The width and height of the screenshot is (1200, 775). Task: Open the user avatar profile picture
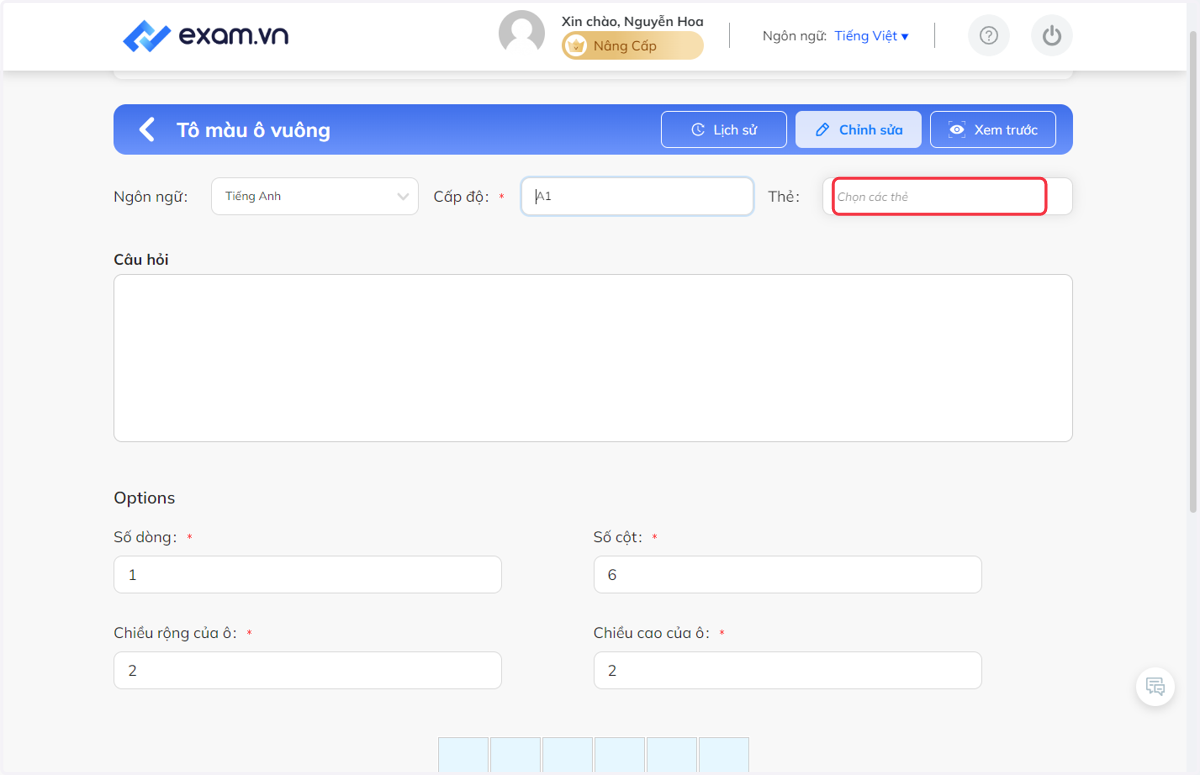pyautogui.click(x=521, y=33)
